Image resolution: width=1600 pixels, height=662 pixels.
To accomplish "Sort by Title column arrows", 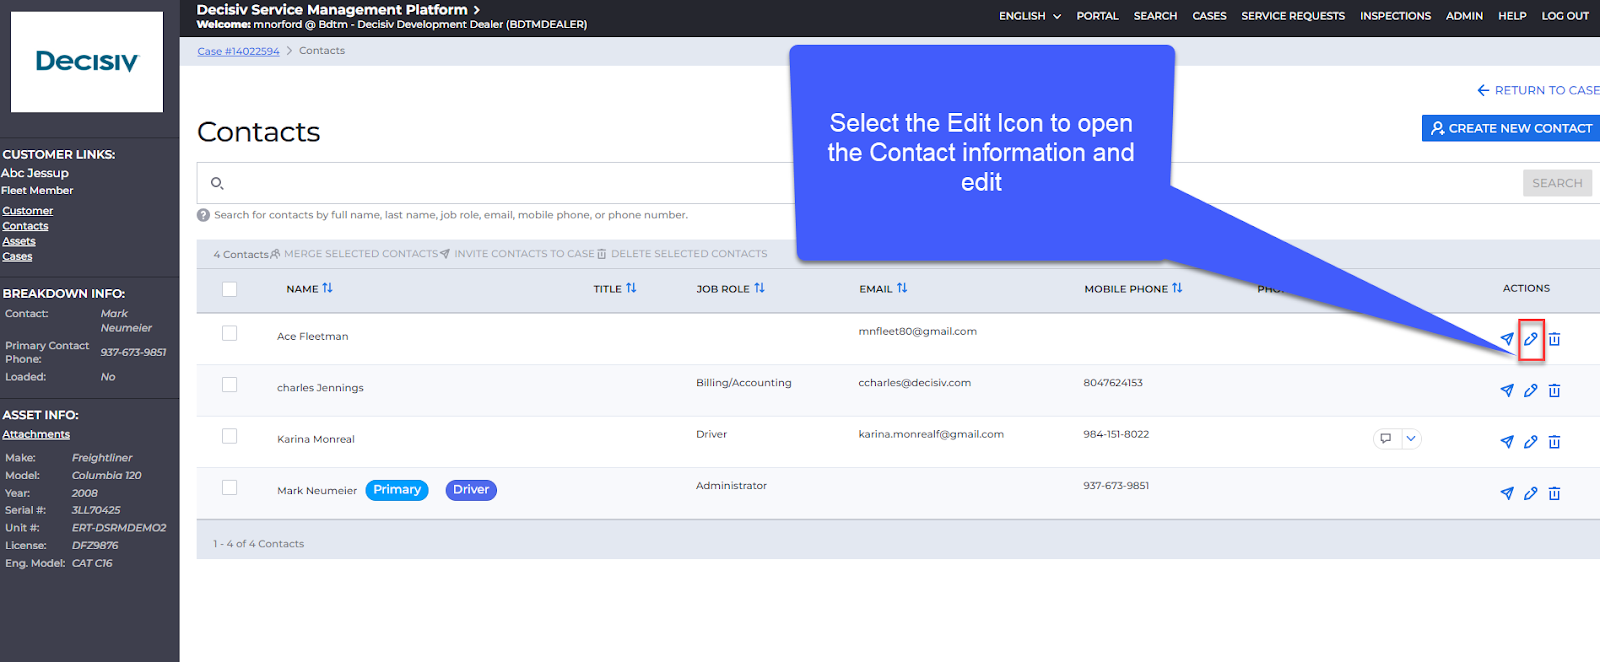I will point(631,288).
